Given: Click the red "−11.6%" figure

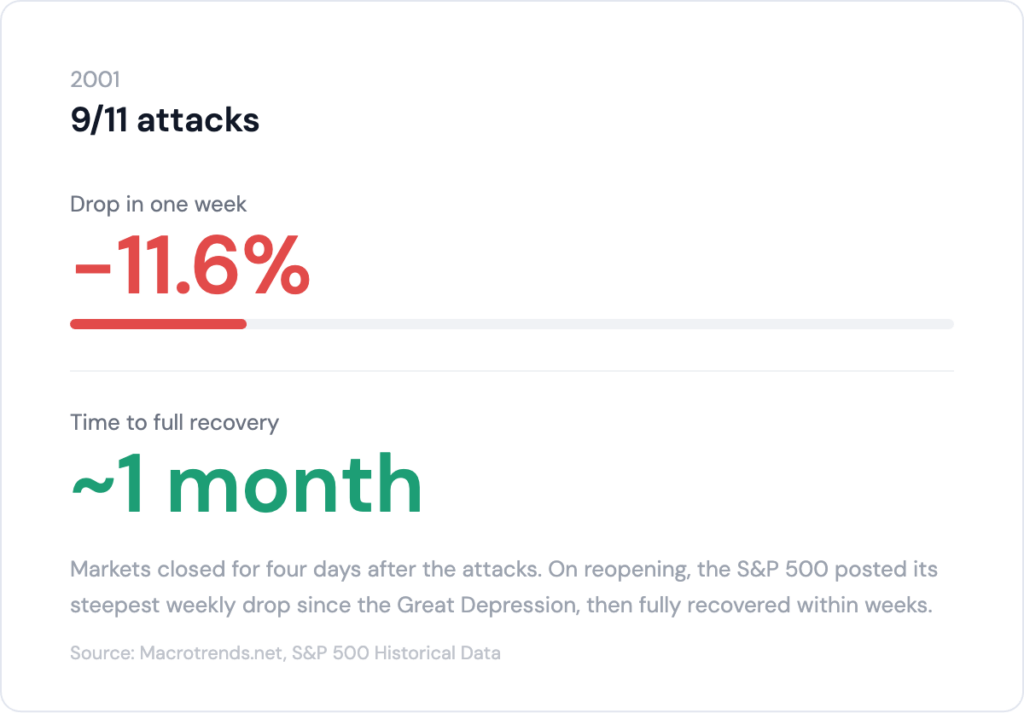Looking at the screenshot, I should point(190,267).
